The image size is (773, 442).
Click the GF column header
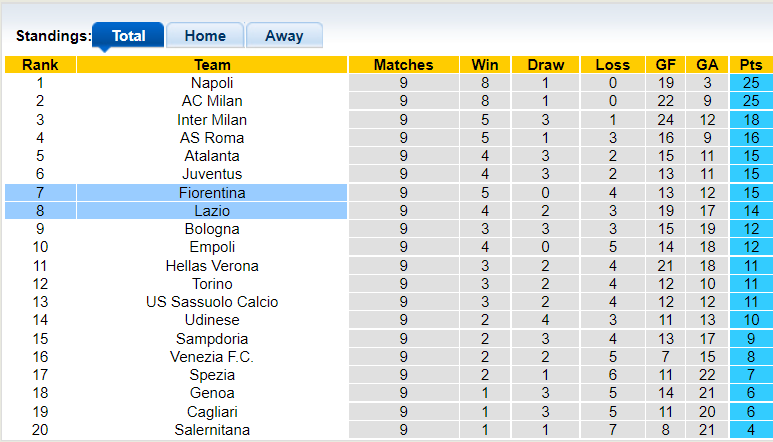click(x=665, y=65)
